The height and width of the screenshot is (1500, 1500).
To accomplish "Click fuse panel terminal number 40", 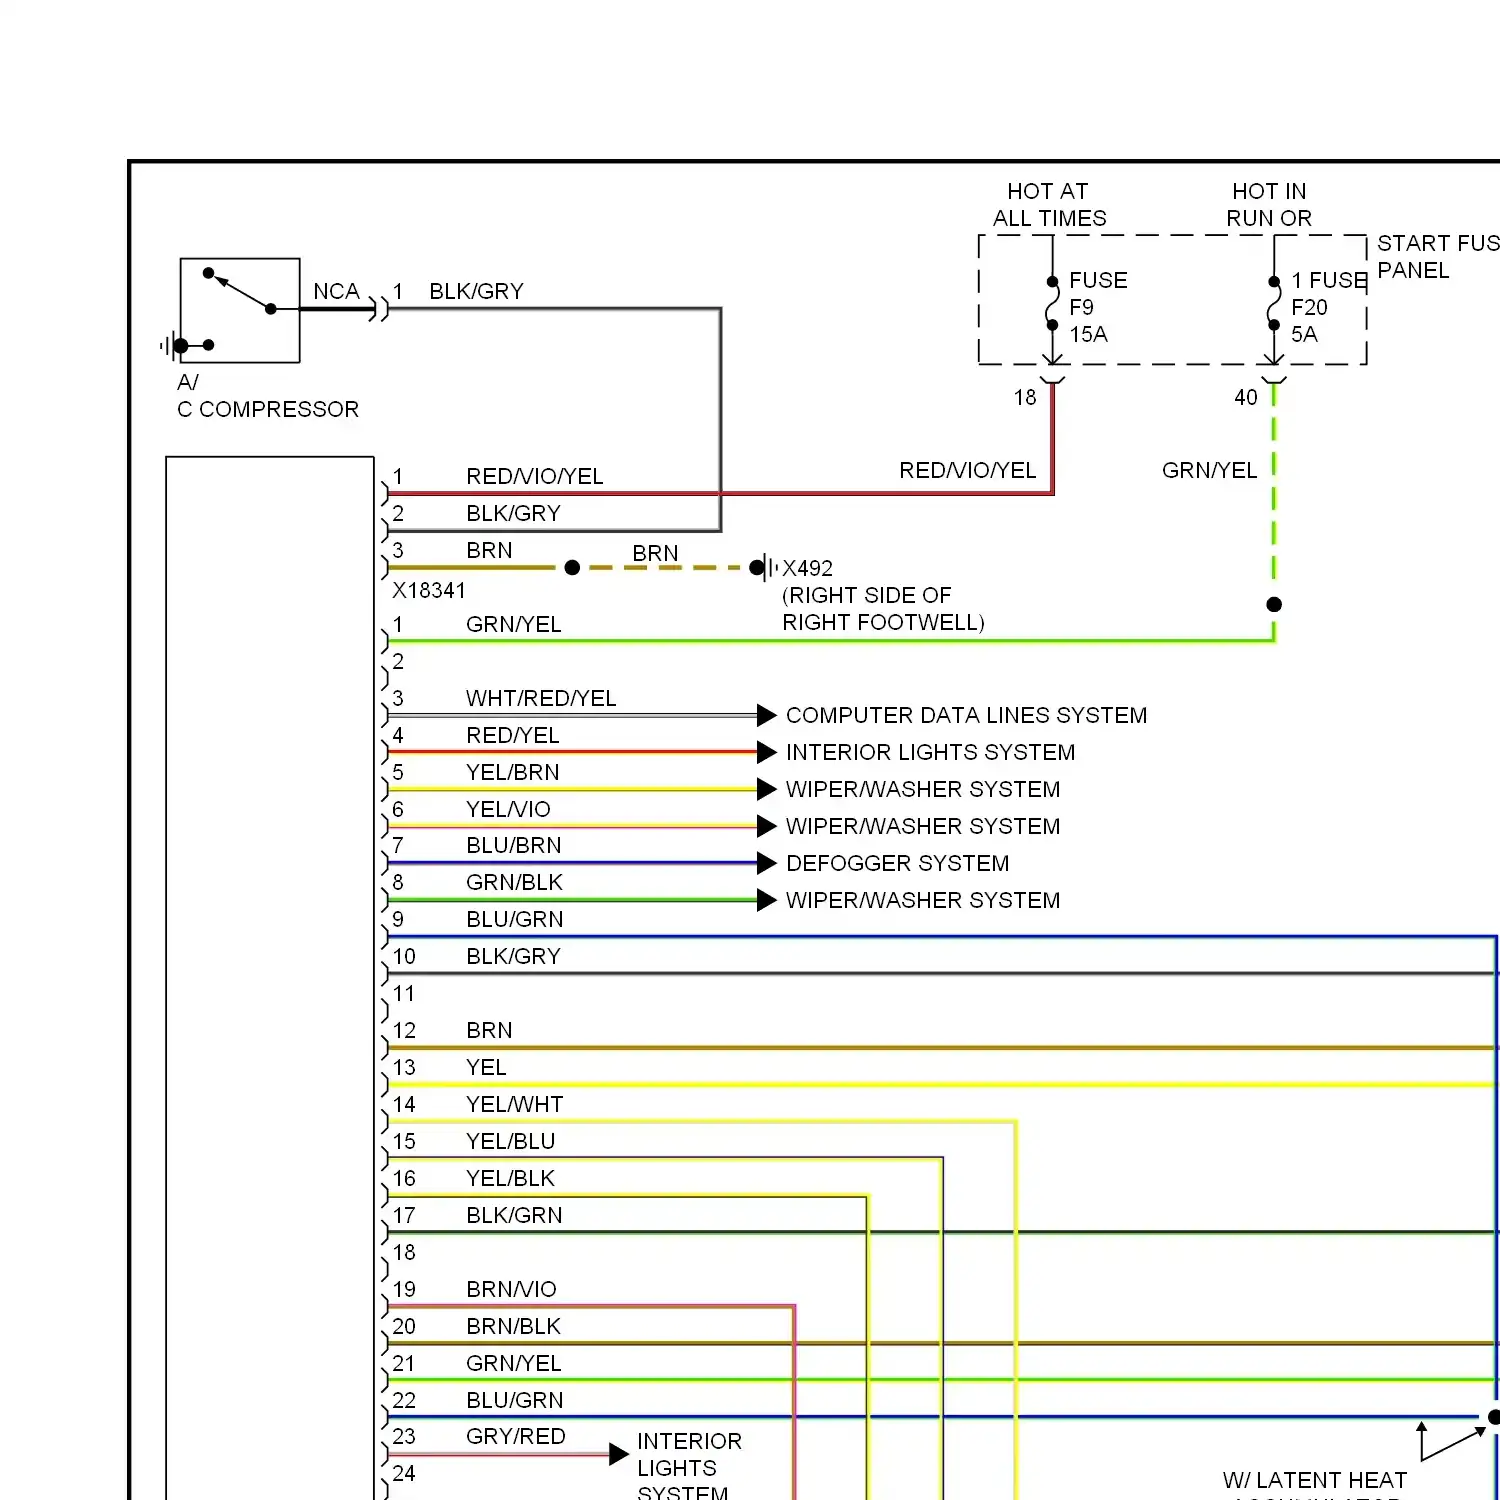I will [1245, 397].
